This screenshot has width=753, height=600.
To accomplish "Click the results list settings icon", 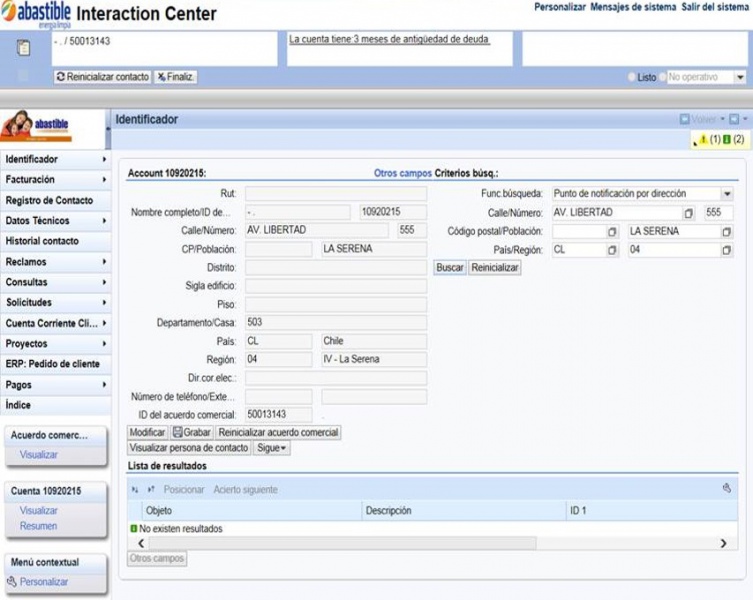I will [x=727, y=488].
